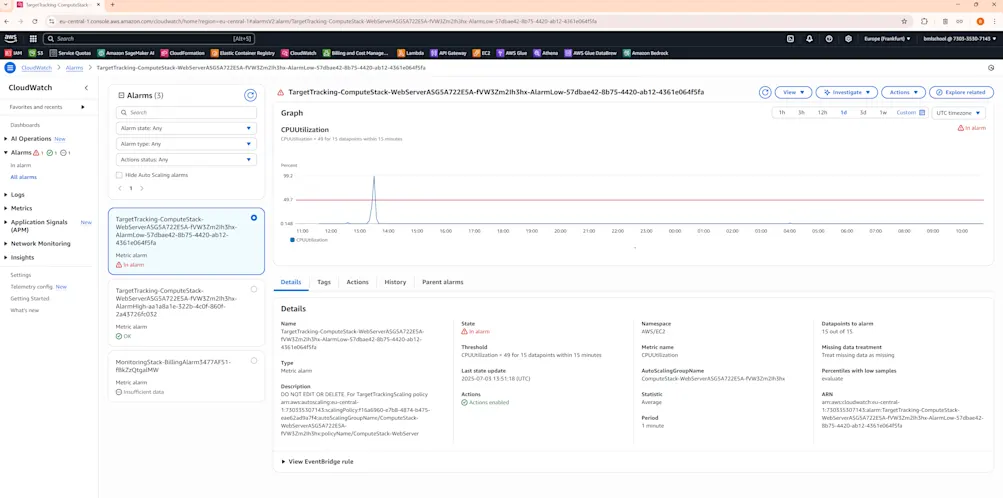Viewport: 1003px width, 498px height.
Task: Refresh the alarms list
Action: click(x=250, y=95)
